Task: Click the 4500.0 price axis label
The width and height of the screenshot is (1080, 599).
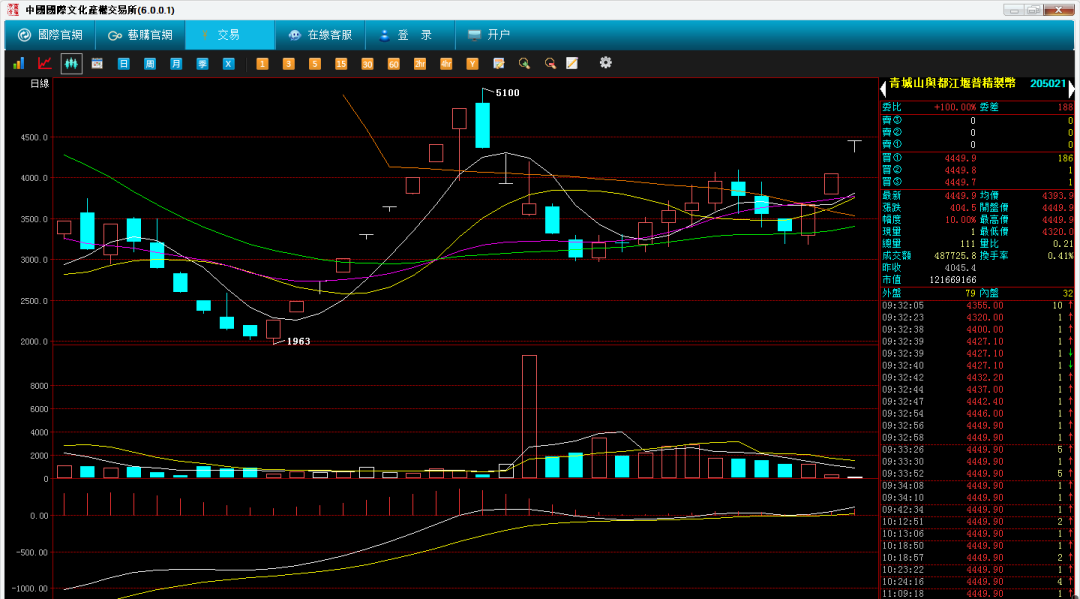Action: point(34,138)
